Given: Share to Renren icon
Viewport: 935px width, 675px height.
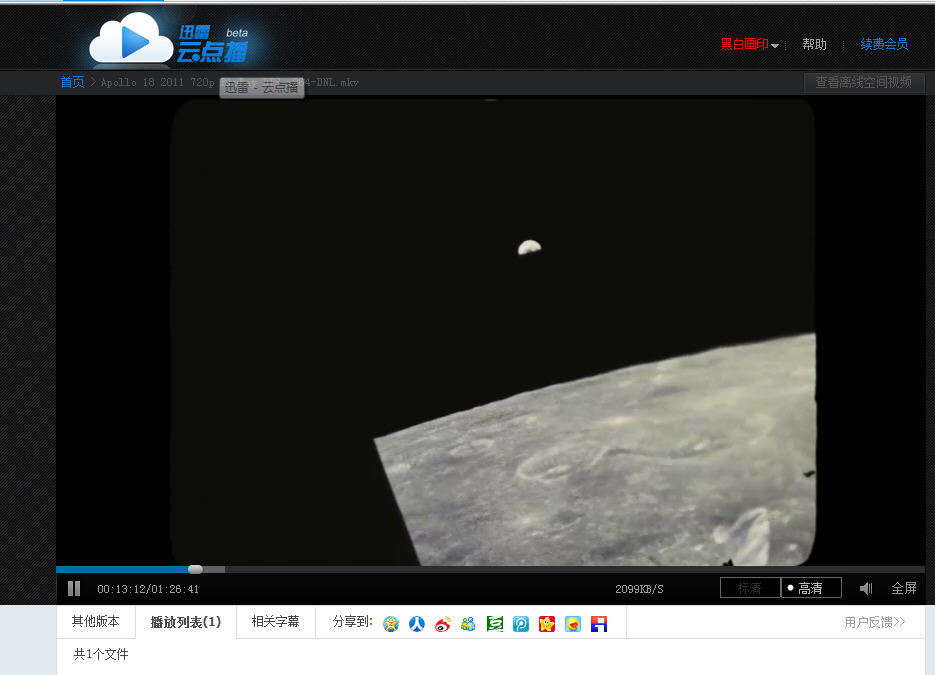Looking at the screenshot, I should coord(417,624).
